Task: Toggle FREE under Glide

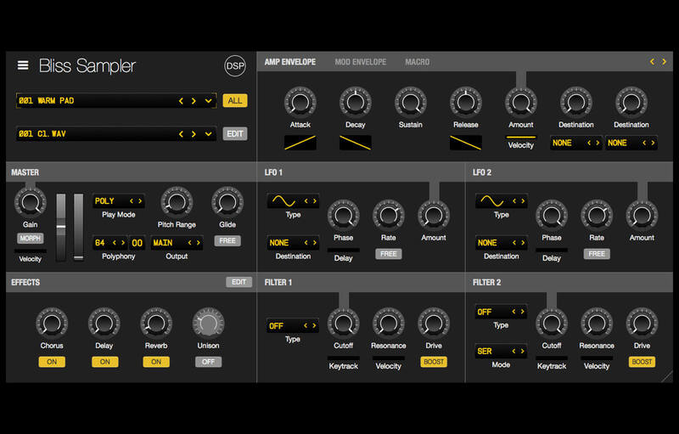Action: 227,241
